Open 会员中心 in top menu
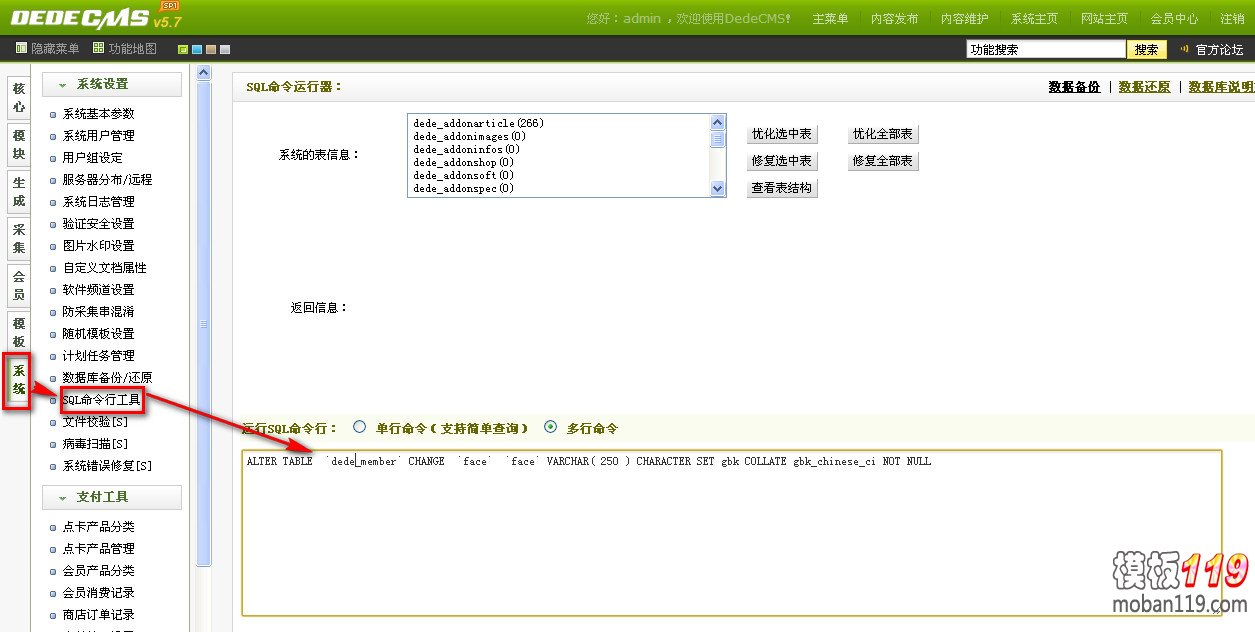 [1174, 19]
